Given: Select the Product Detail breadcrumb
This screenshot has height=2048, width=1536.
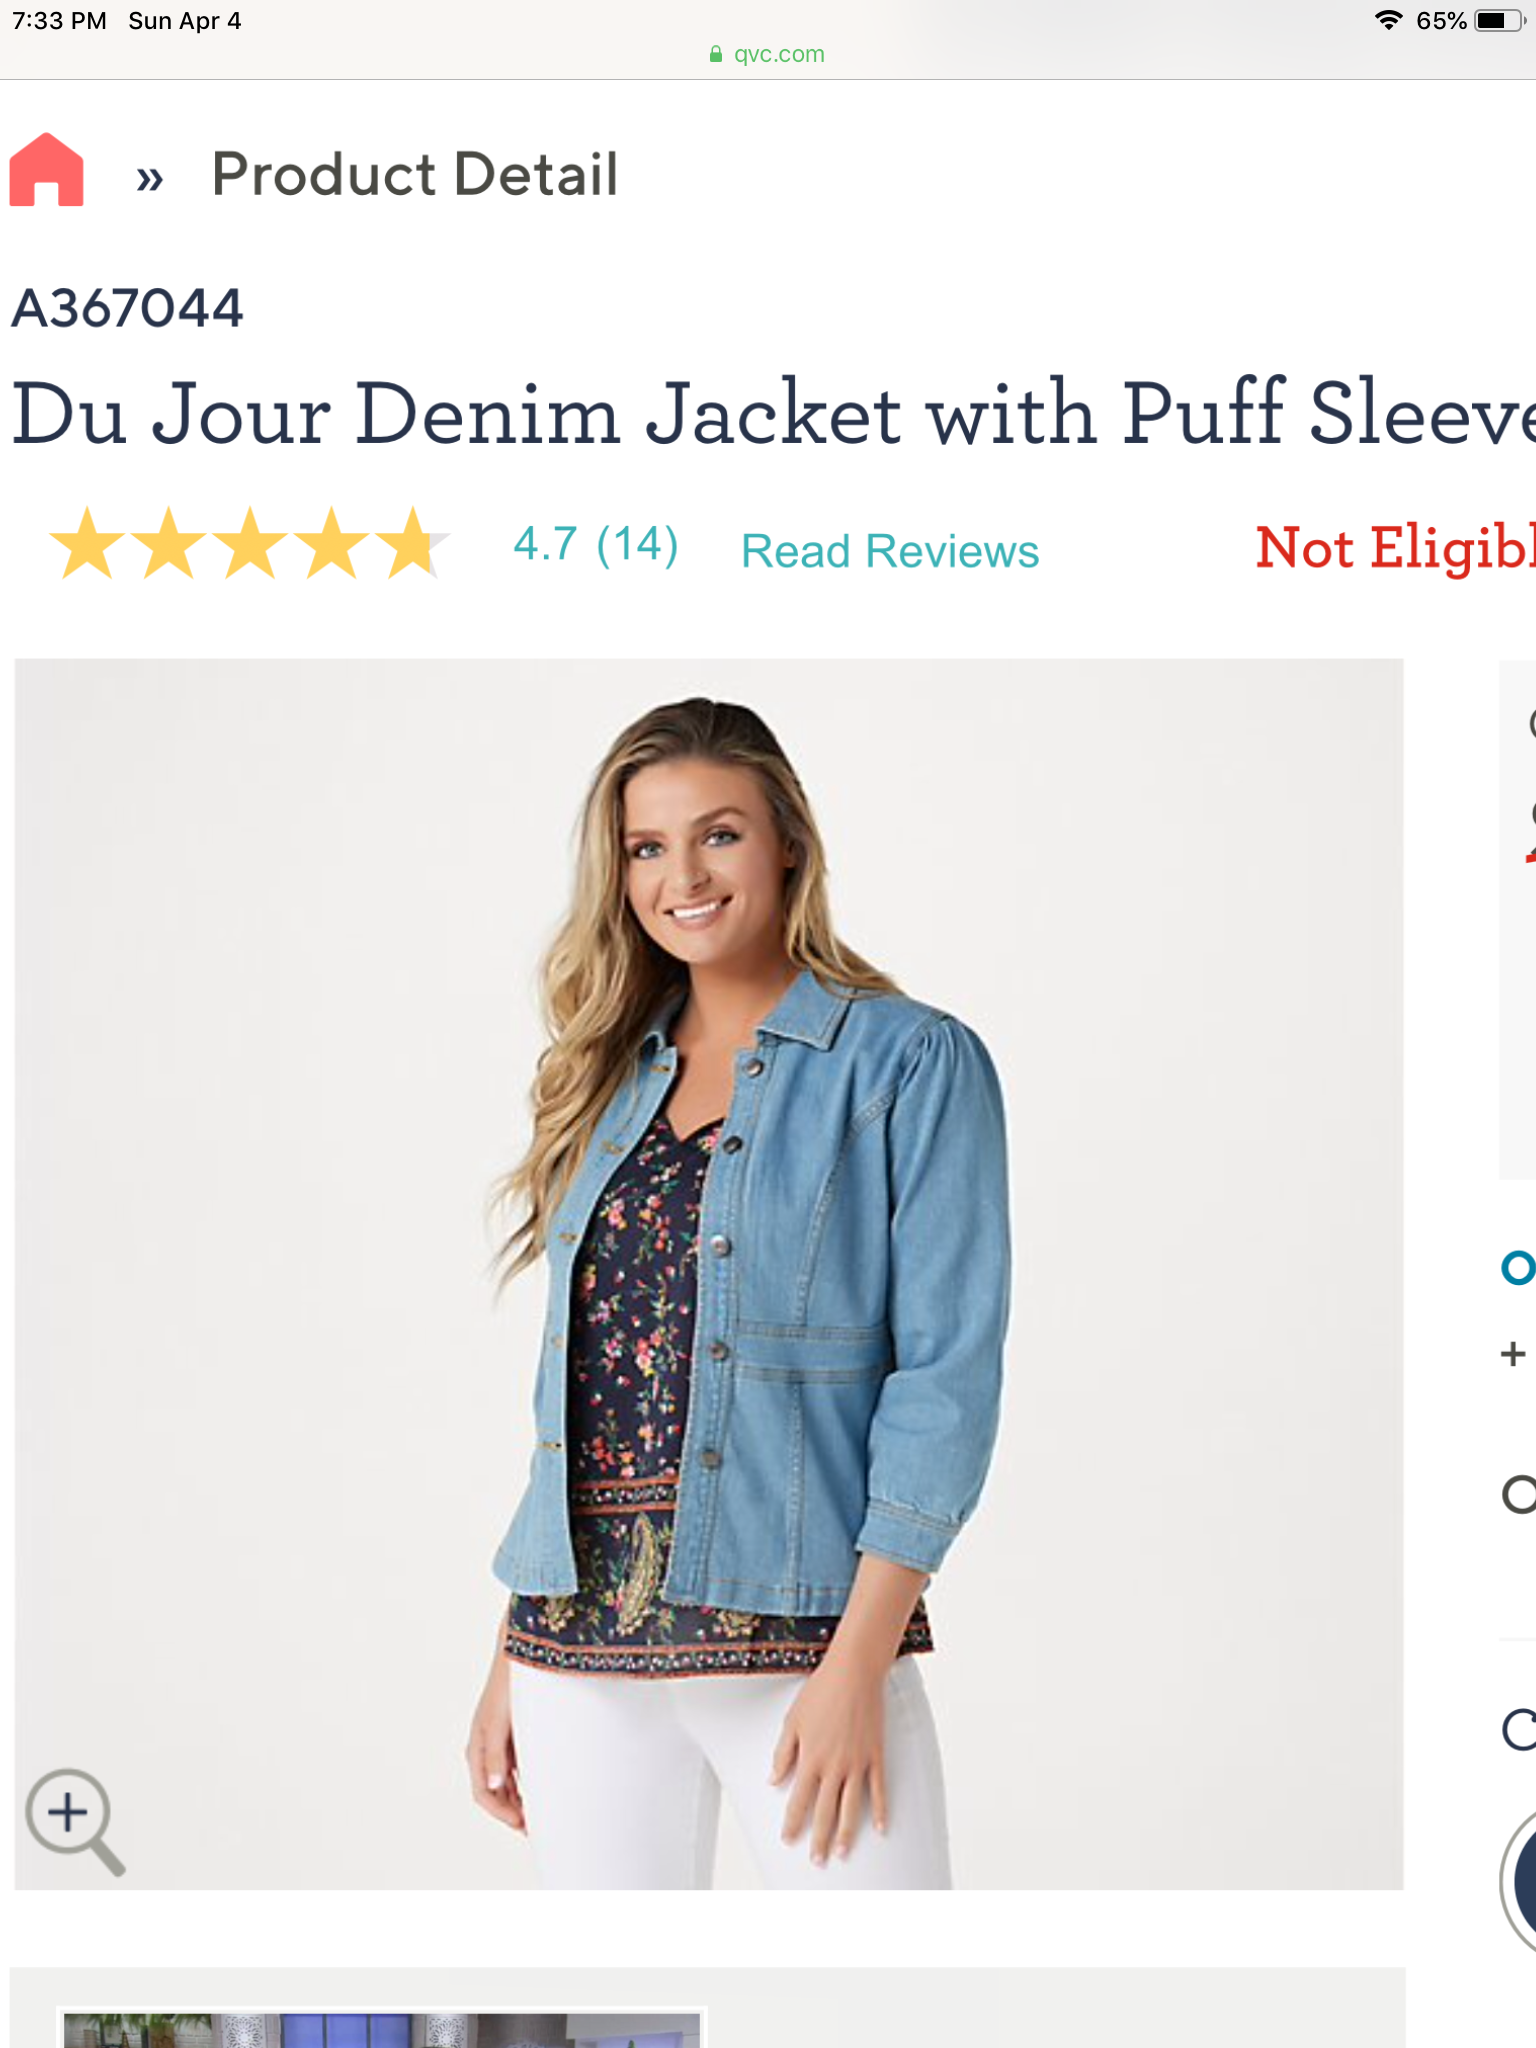Looking at the screenshot, I should (x=415, y=175).
